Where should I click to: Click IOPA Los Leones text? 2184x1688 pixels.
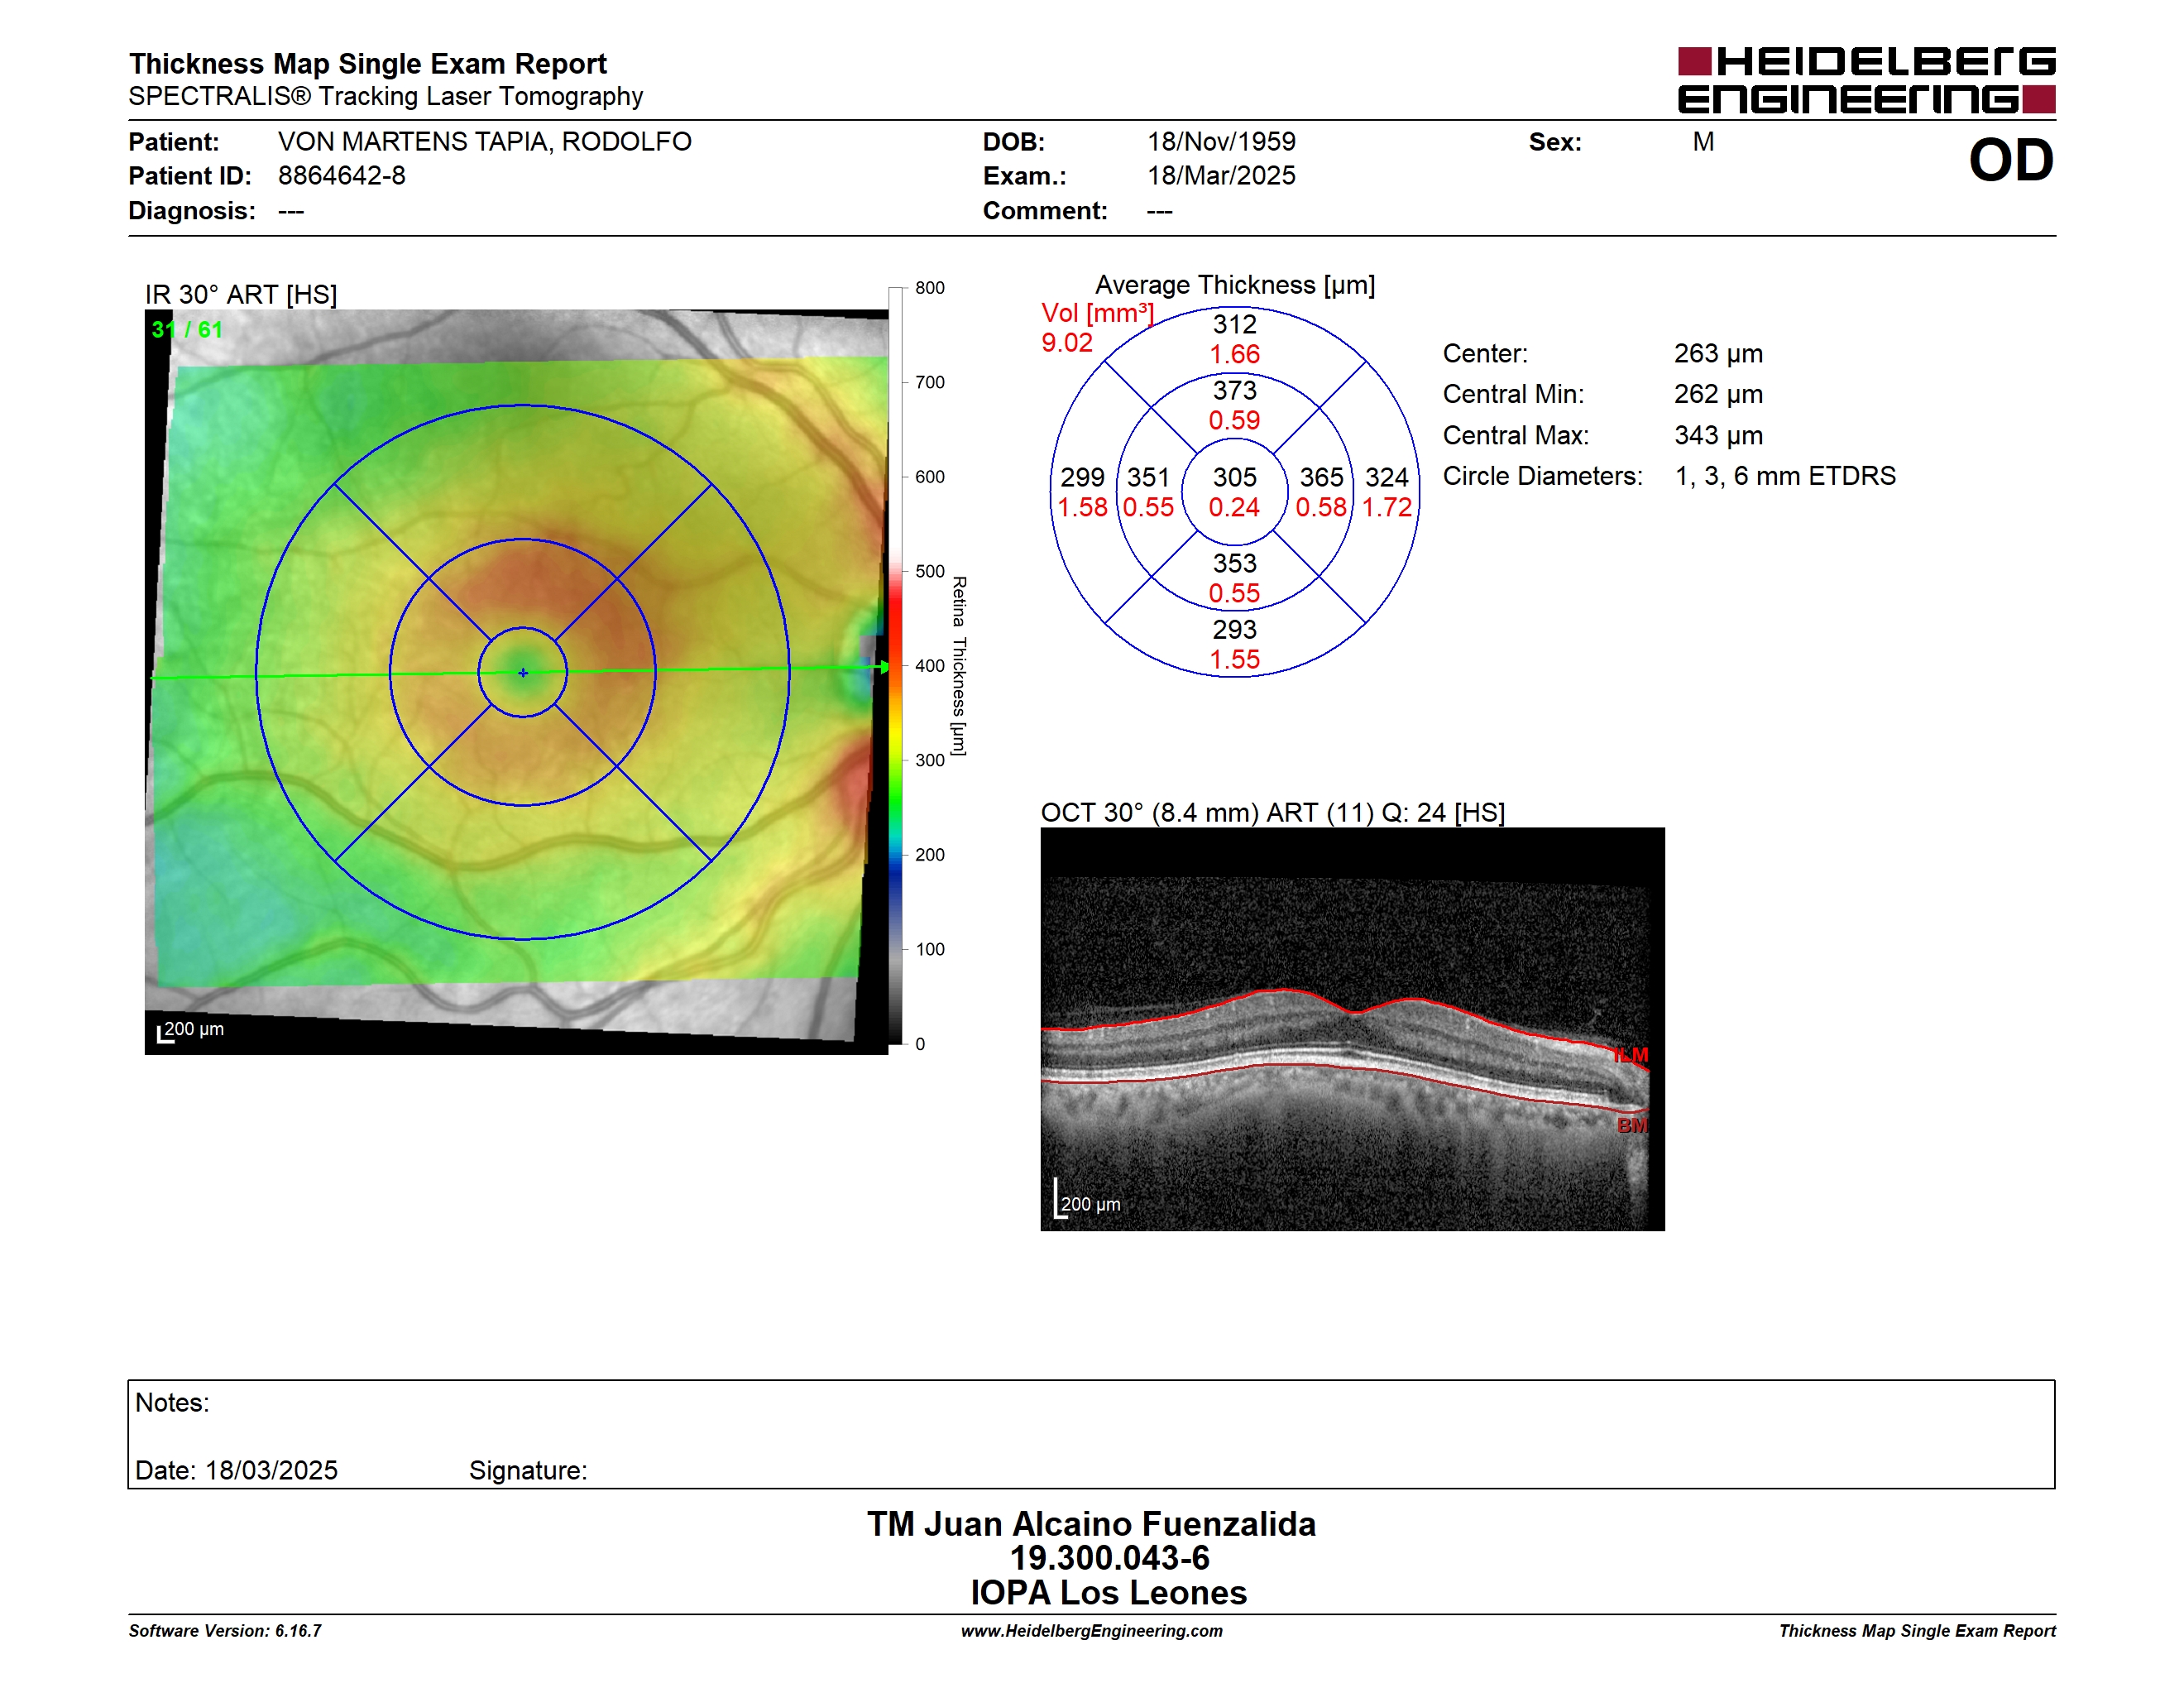pos(1109,1593)
